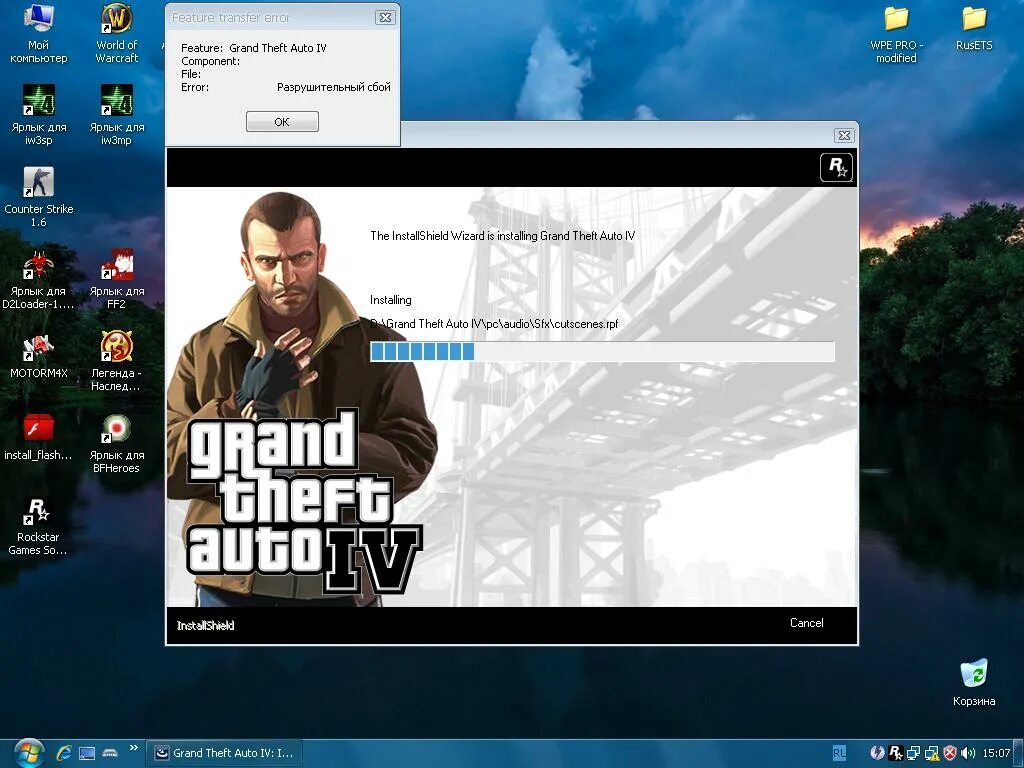Launch Internet Explorer from quick launch
Viewport: 1024px width, 768px height.
[64, 753]
